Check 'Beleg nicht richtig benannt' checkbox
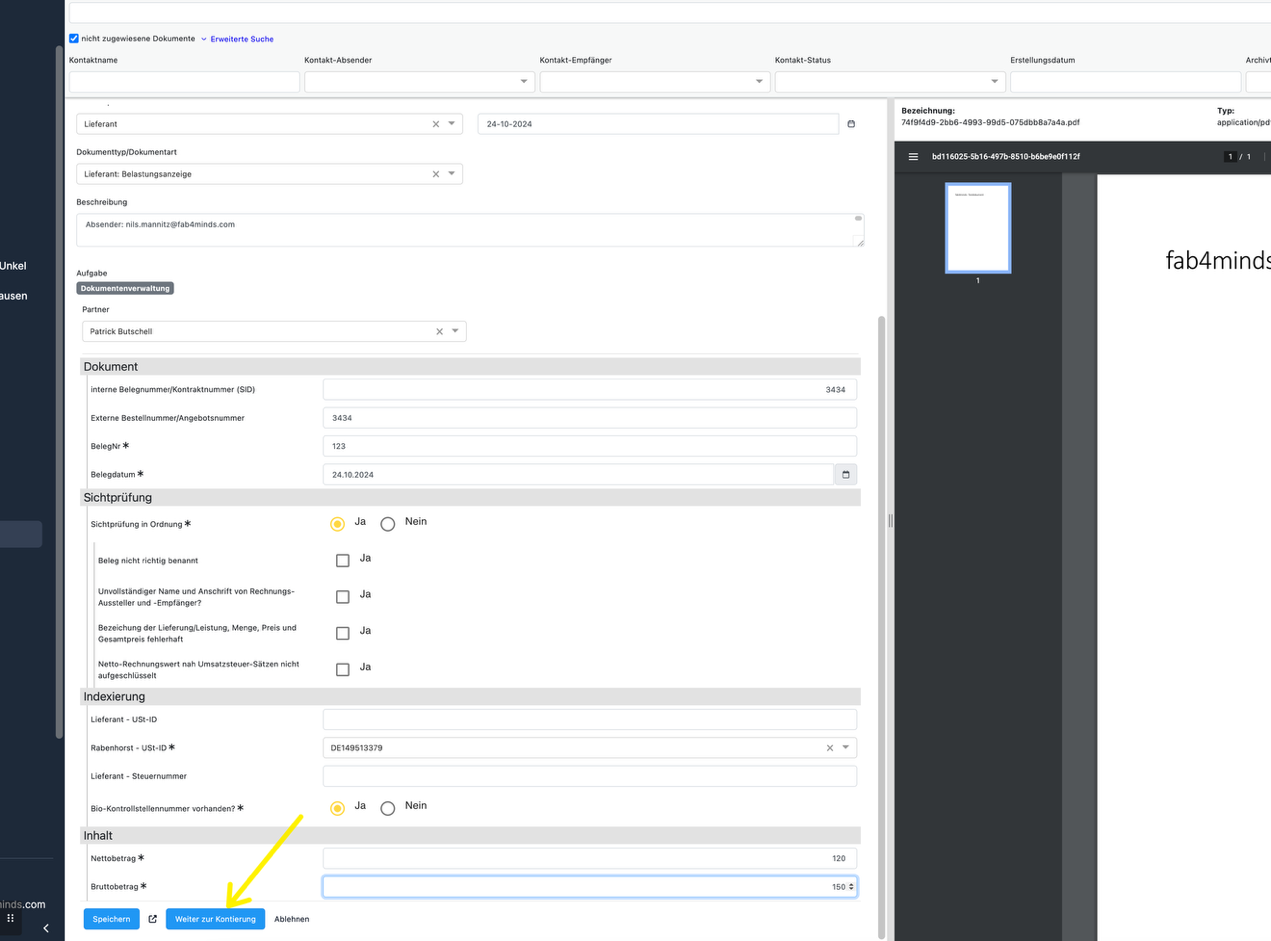 tap(343, 561)
